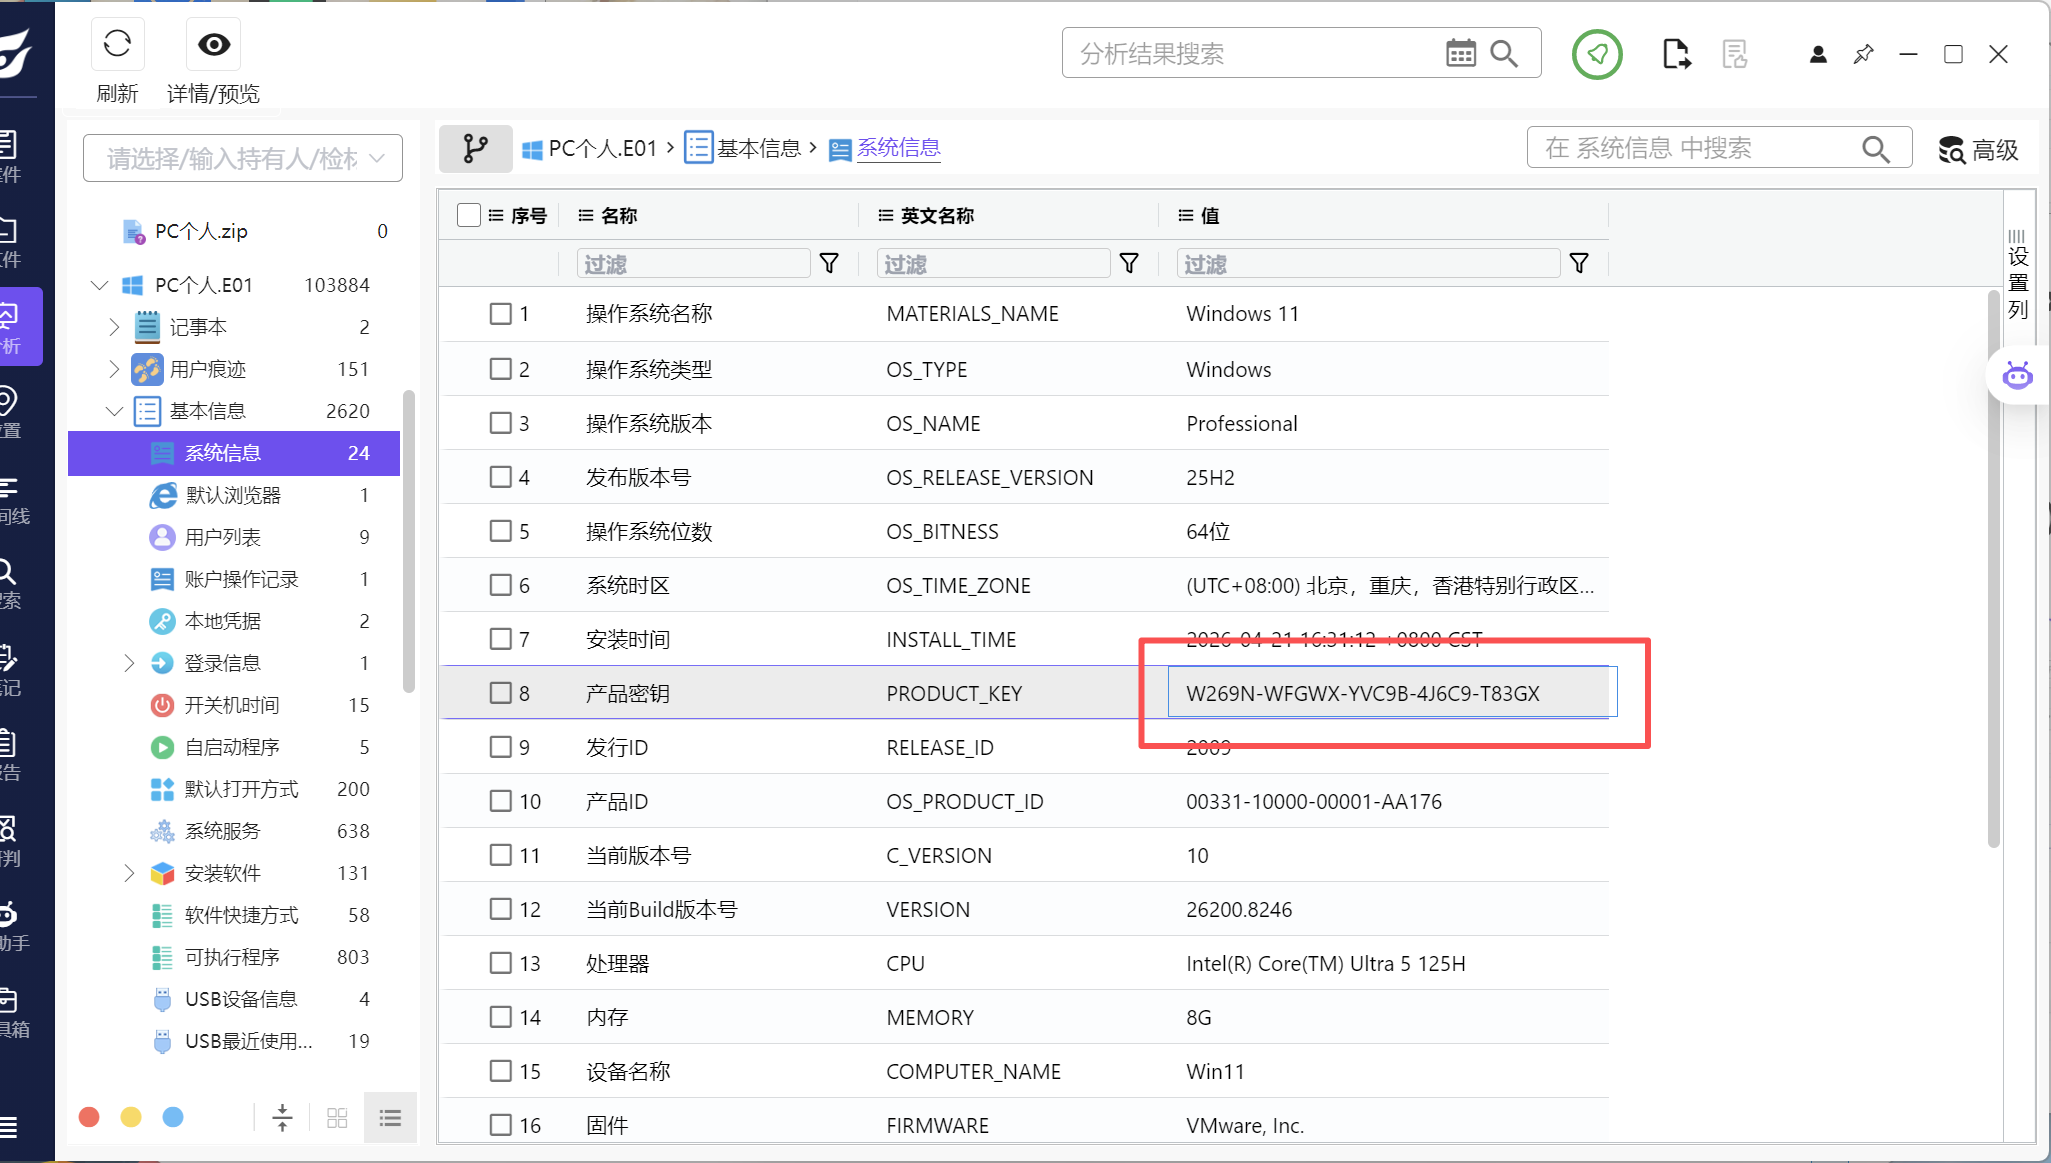The image size is (2051, 1163).
Task: Collapse the PC个人.E01 tree node
Action: click(99, 285)
